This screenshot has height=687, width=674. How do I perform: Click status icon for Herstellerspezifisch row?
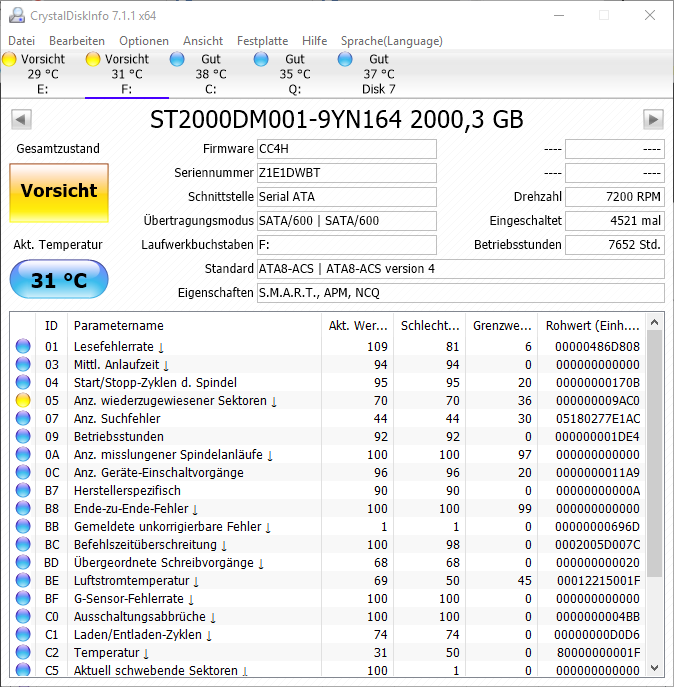23,490
